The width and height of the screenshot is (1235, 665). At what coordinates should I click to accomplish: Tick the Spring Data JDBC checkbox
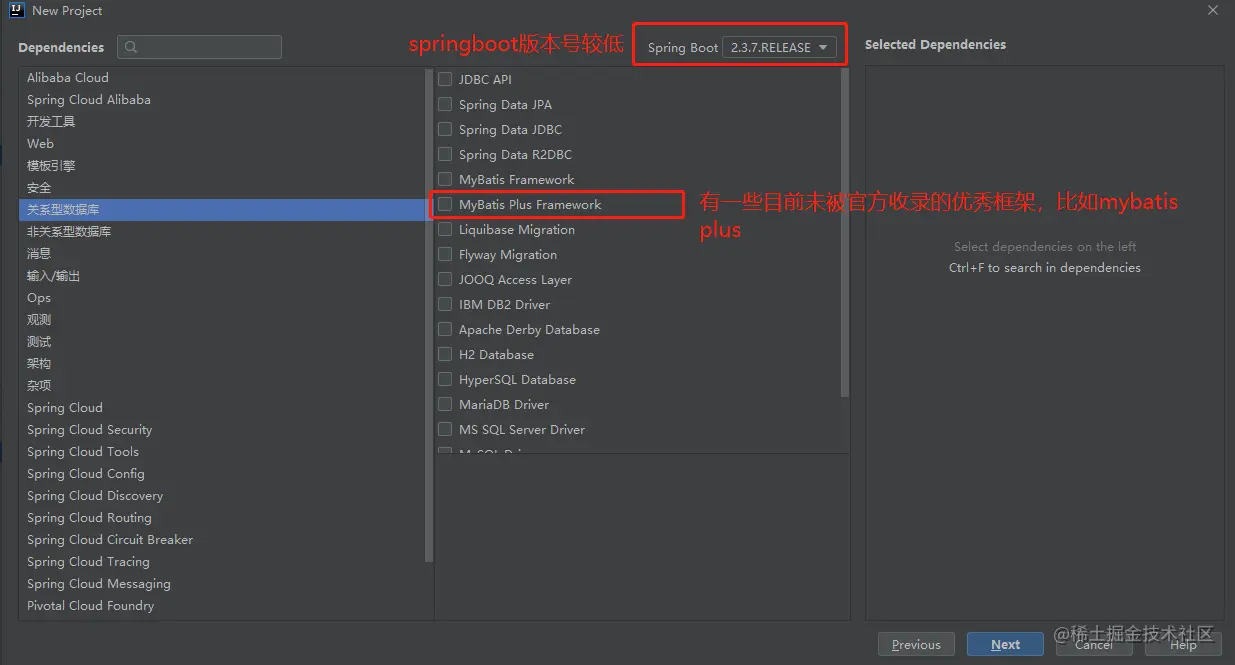(x=445, y=129)
